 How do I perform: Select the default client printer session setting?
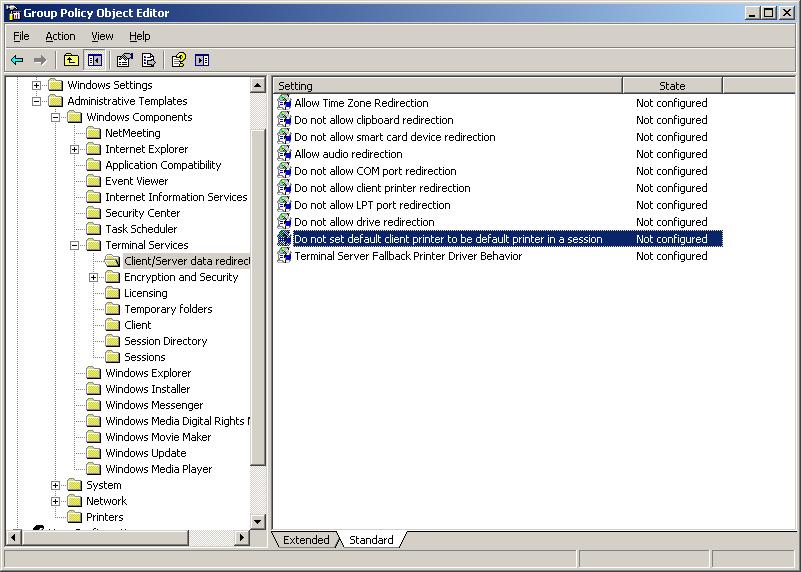pos(448,239)
